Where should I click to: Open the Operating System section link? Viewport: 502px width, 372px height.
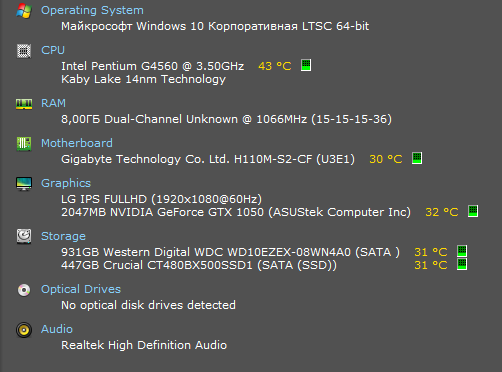click(x=92, y=10)
